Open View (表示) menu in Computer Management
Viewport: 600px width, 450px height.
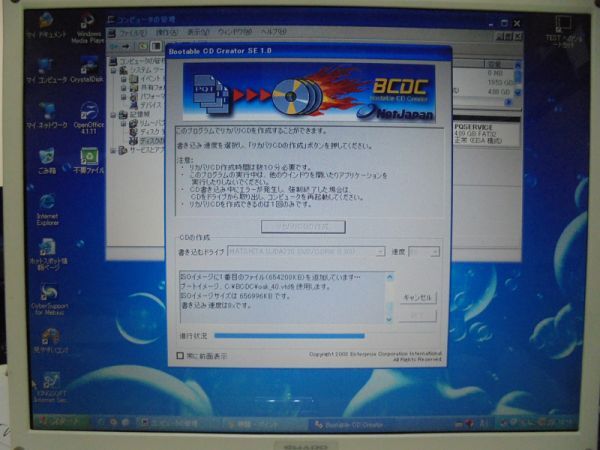(198, 32)
